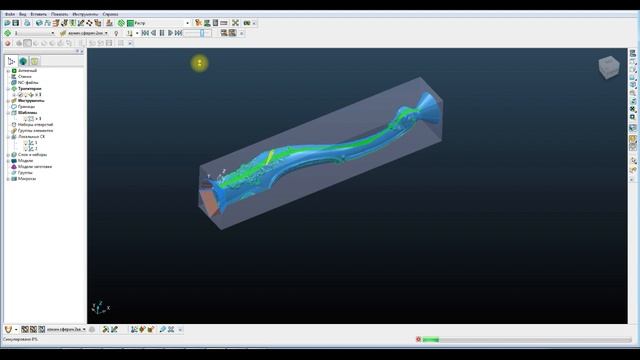The width and height of the screenshot is (640, 360).
Task: Toggle visibility of workplane 1
Action: (x=25, y=142)
